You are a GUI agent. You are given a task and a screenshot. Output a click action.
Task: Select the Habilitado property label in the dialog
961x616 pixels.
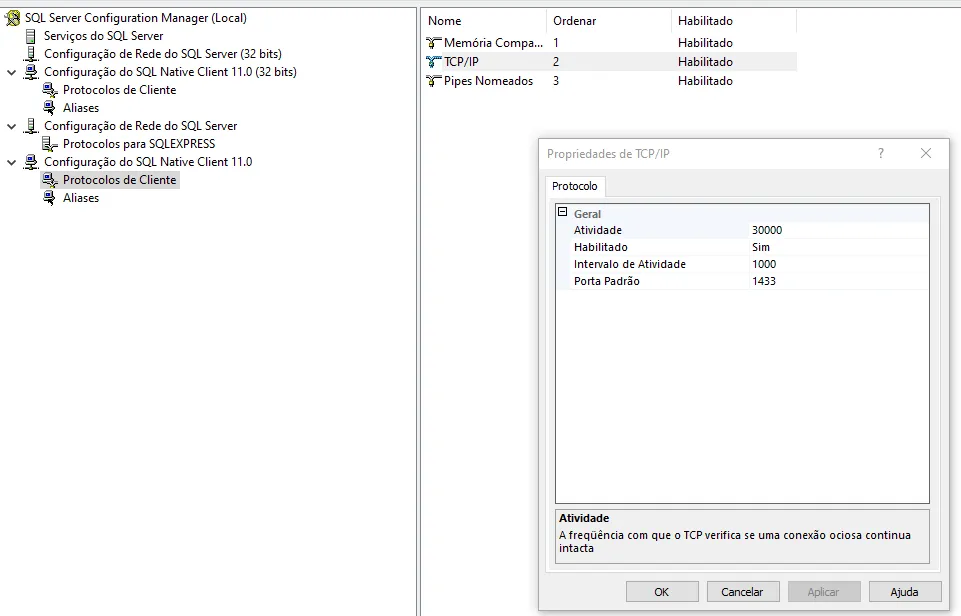click(601, 248)
